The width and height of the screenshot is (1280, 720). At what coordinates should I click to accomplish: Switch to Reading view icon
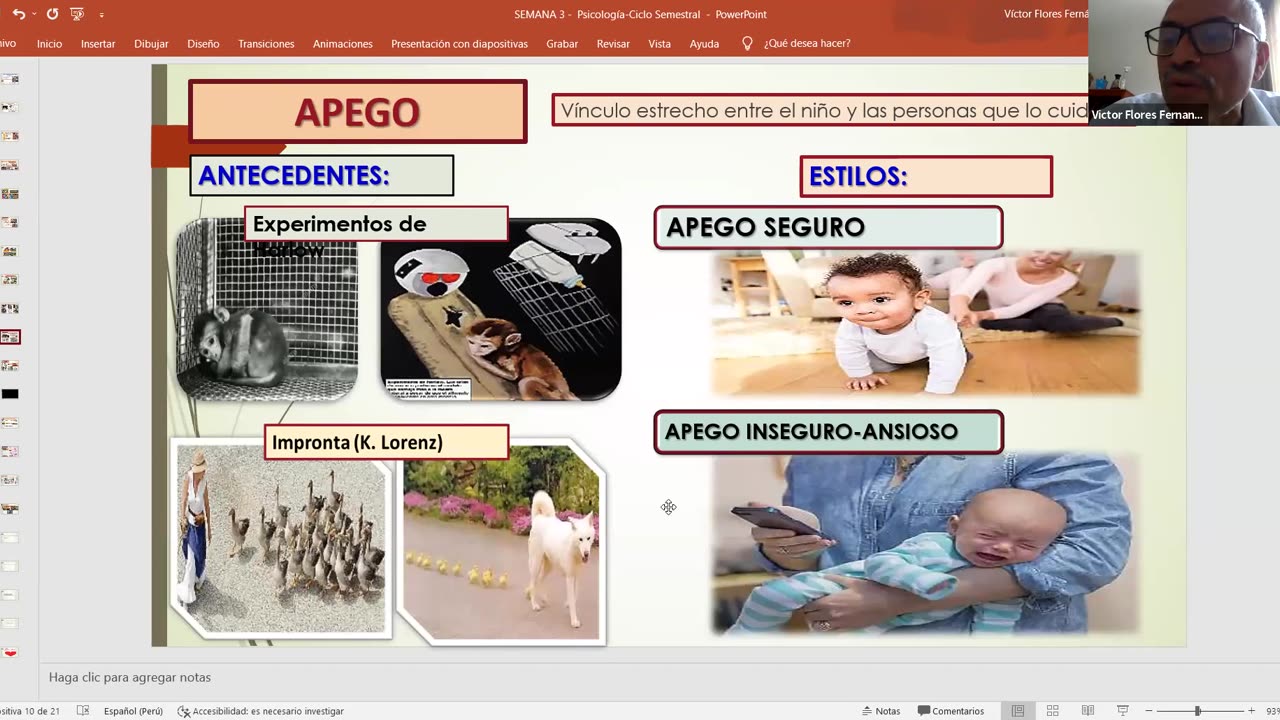[x=1087, y=711]
